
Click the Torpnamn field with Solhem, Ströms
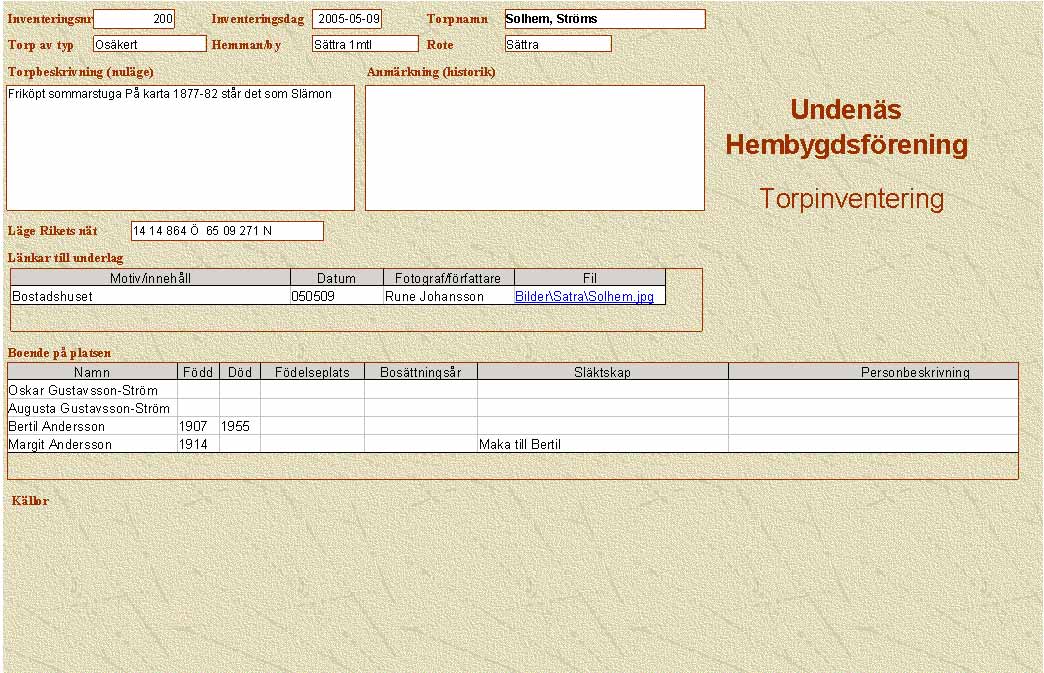coord(604,19)
